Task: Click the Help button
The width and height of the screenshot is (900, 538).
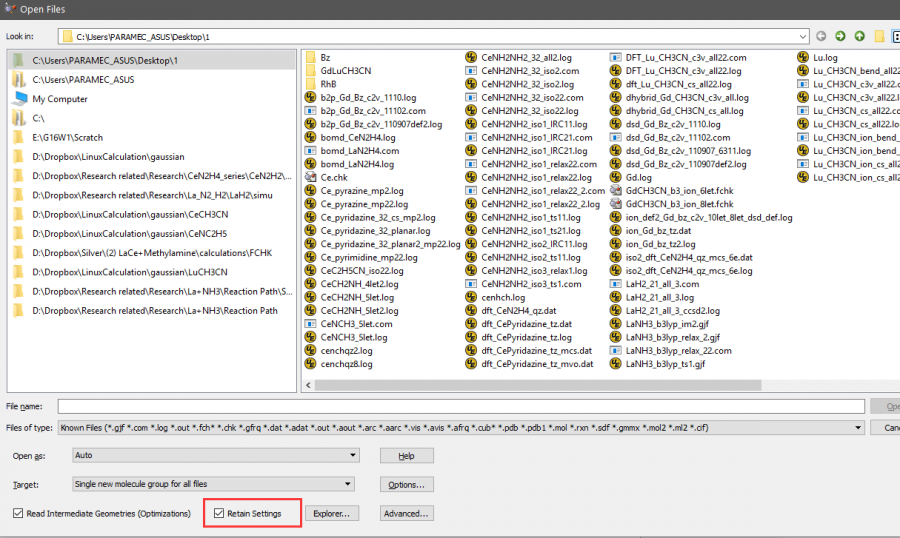Action: [406, 456]
